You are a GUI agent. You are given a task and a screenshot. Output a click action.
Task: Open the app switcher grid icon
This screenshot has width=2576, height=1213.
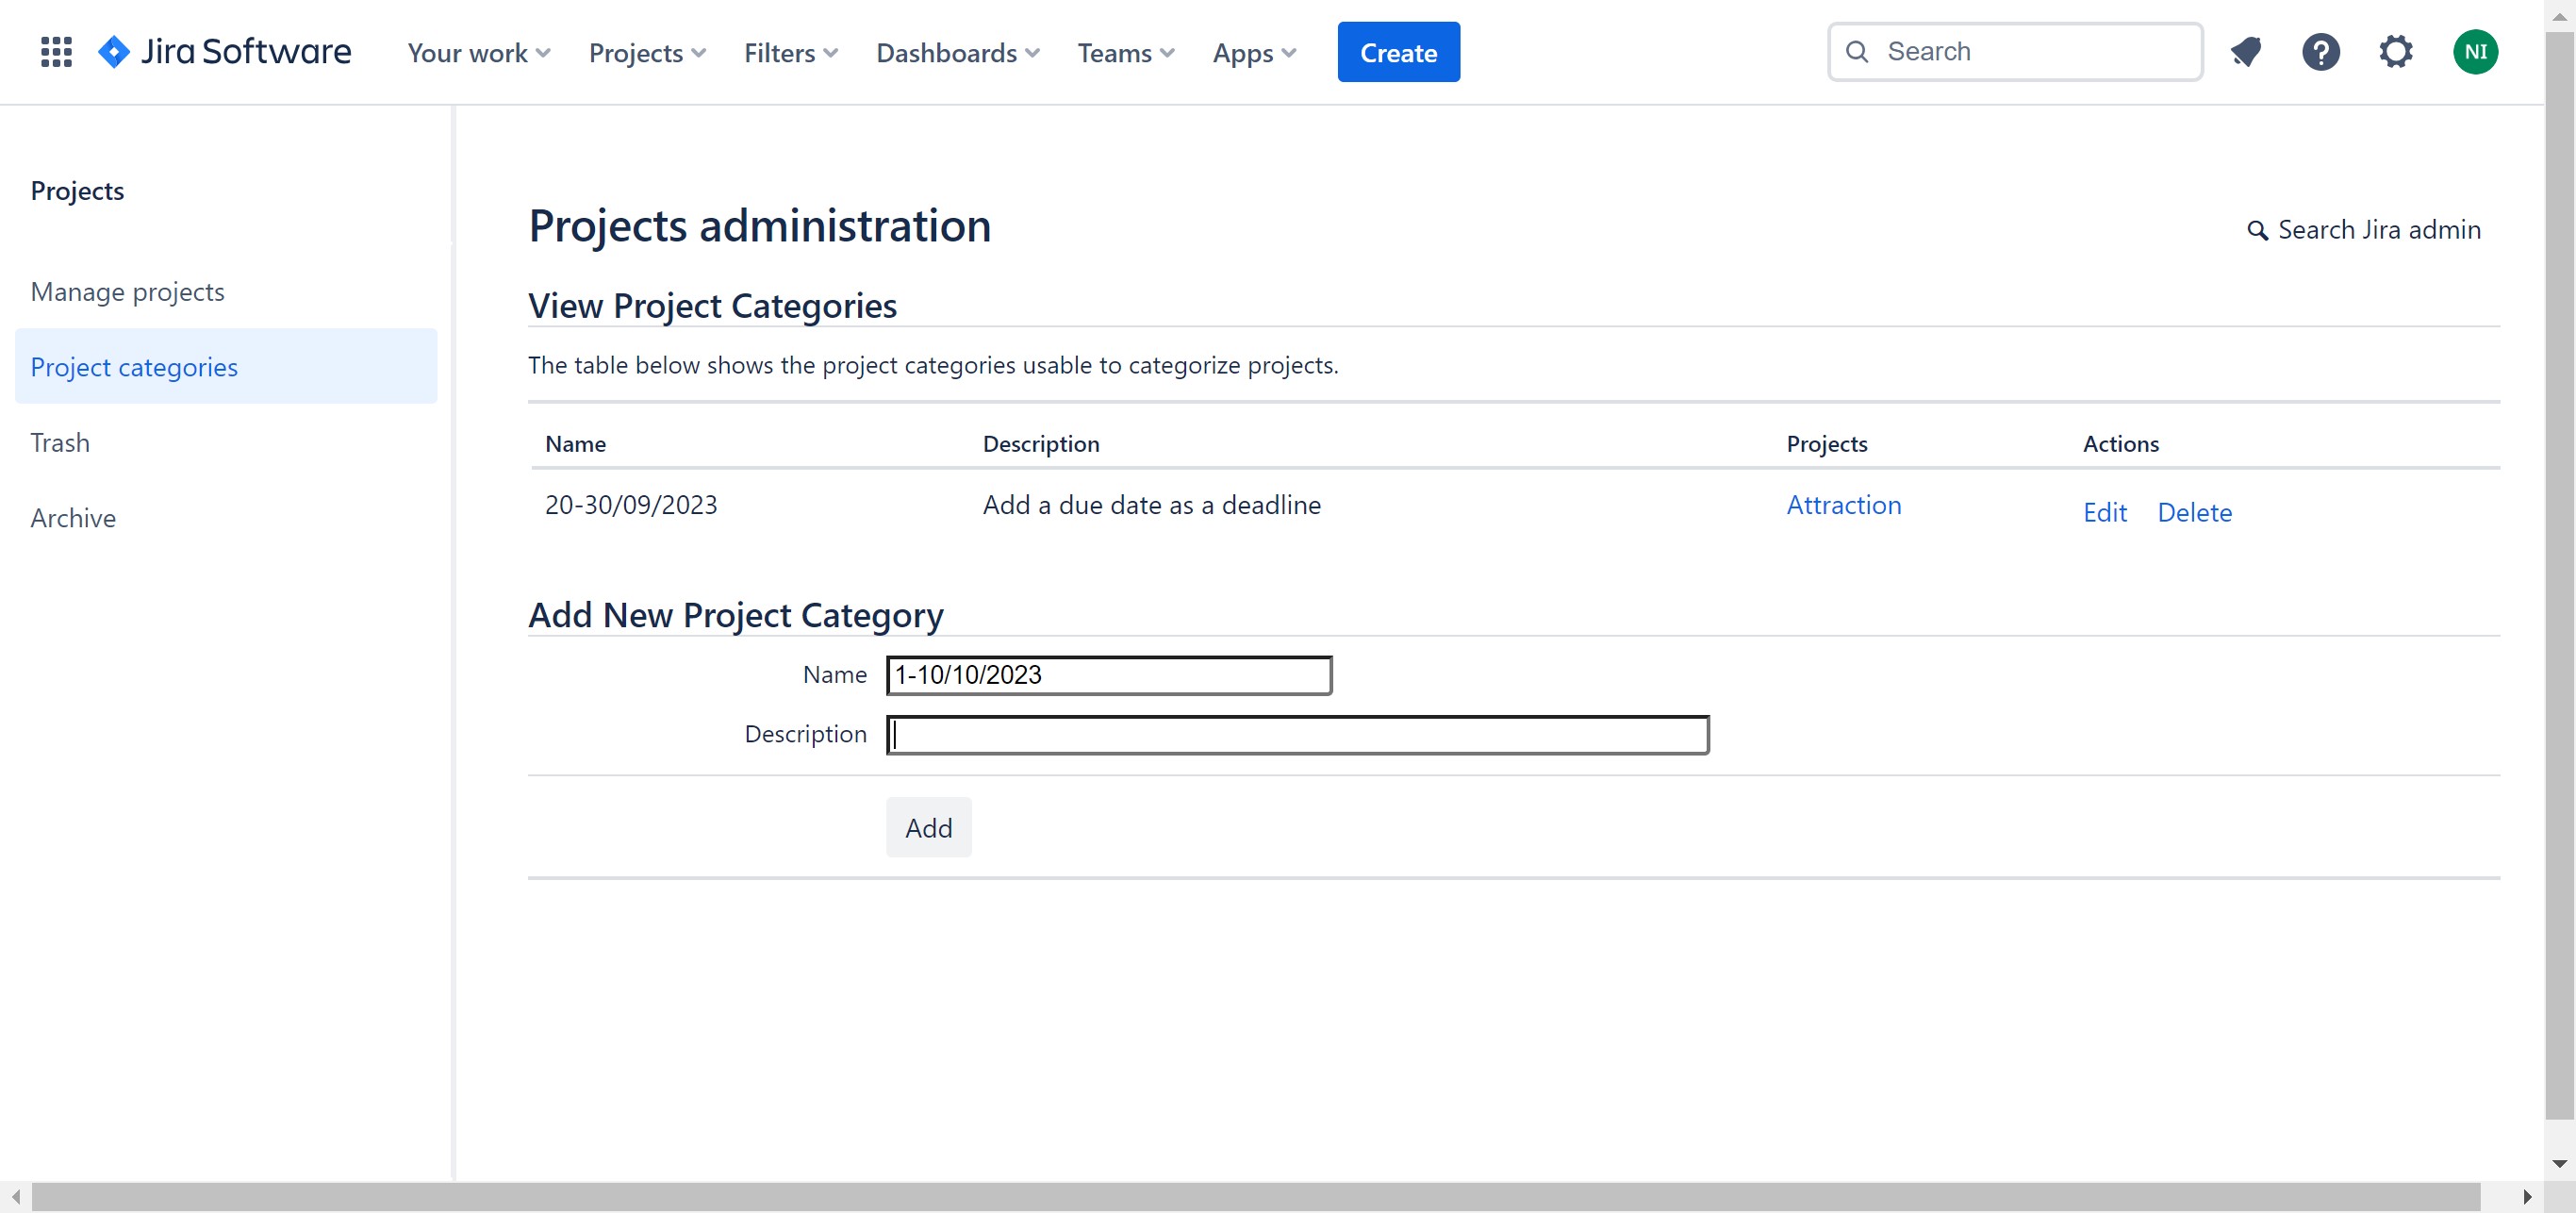[x=56, y=52]
